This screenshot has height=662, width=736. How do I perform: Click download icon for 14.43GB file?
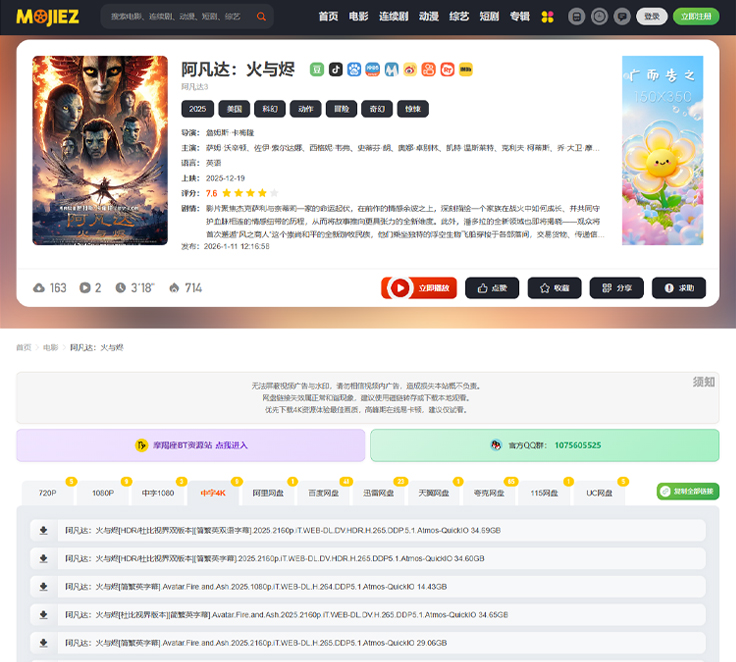tap(44, 587)
